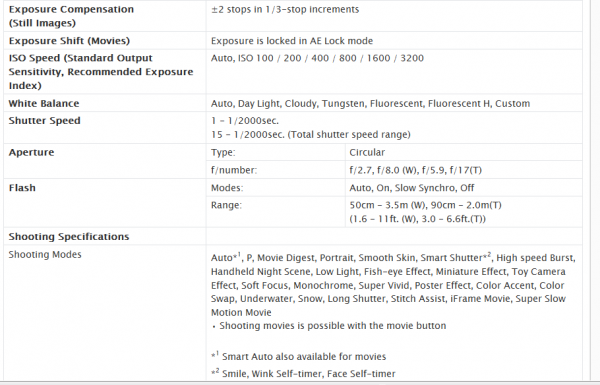Viewport: 600px width, 385px height.
Task: Click the ISO Speed row label
Action: (x=101, y=72)
